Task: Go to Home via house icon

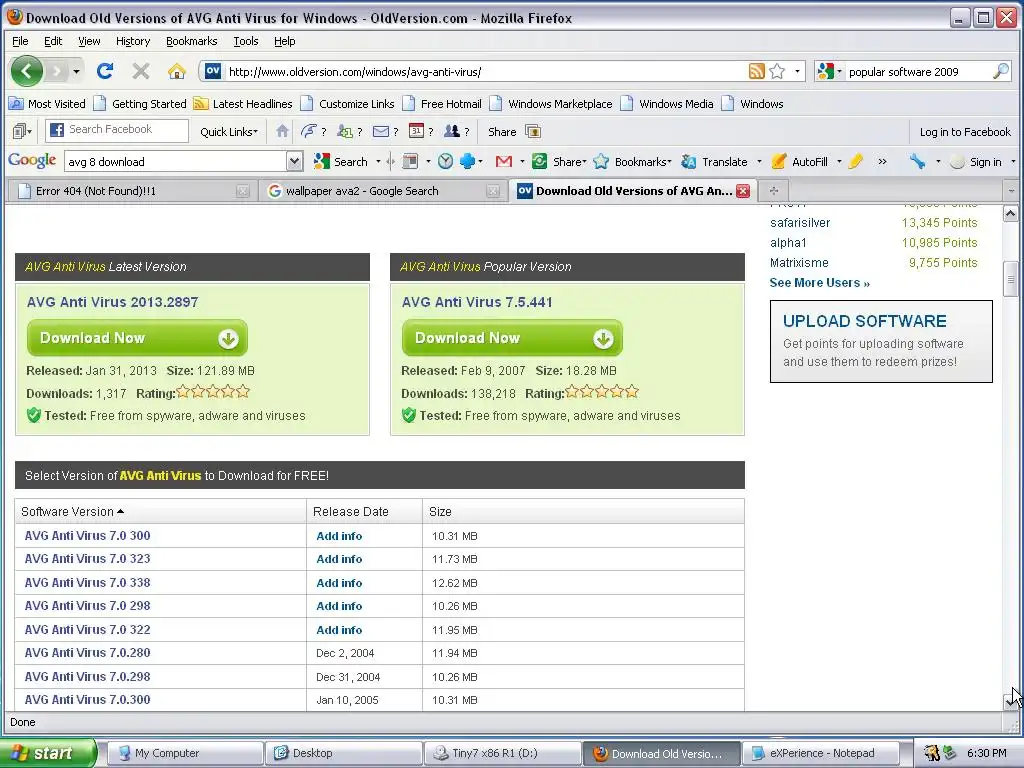Action: tap(176, 71)
